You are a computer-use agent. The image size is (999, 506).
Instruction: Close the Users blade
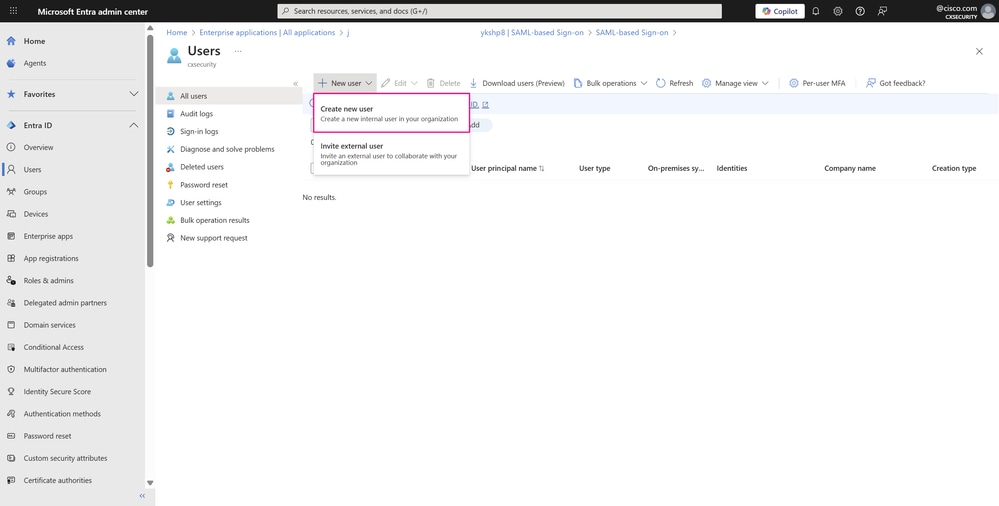coord(979,52)
